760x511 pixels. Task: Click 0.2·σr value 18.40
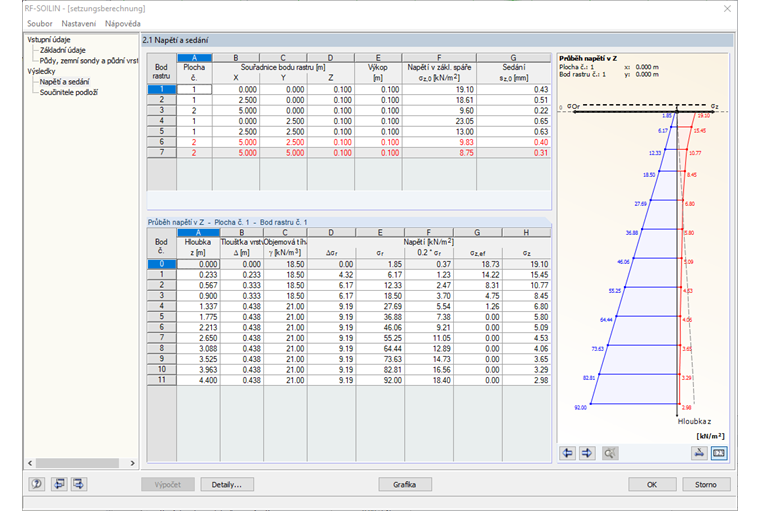[x=428, y=380]
